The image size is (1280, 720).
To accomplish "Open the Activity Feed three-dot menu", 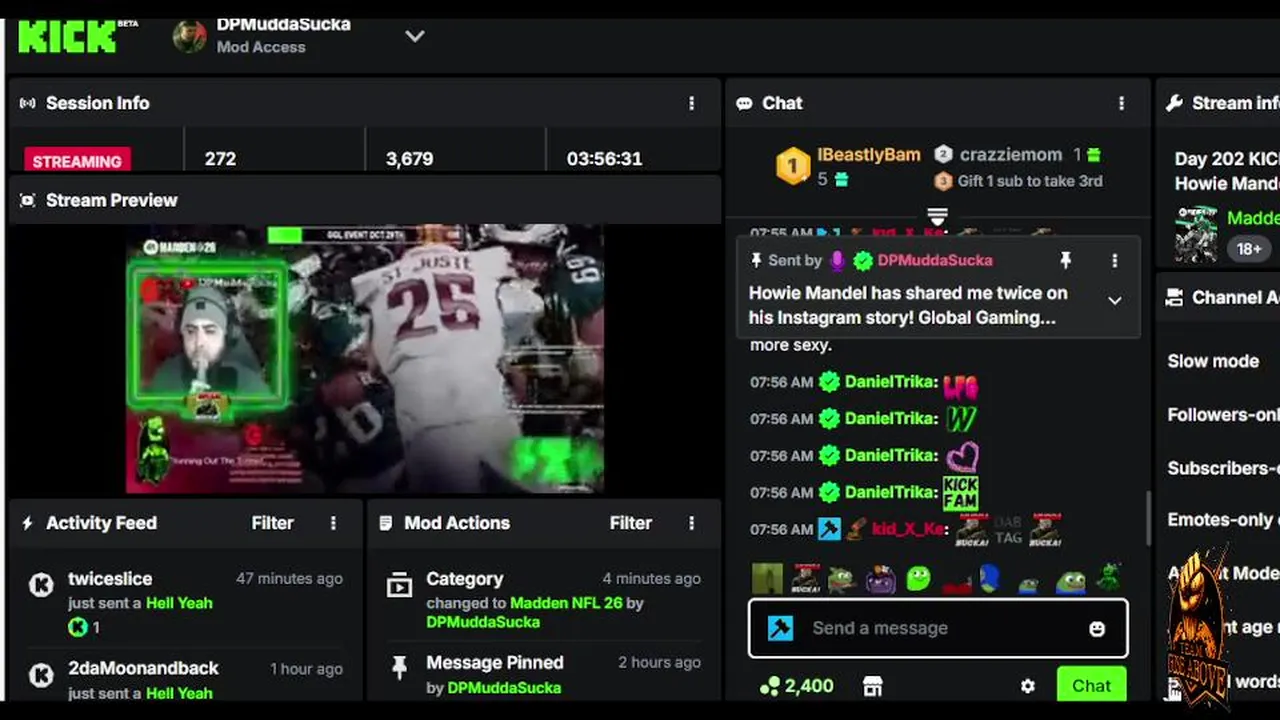I will [x=333, y=523].
